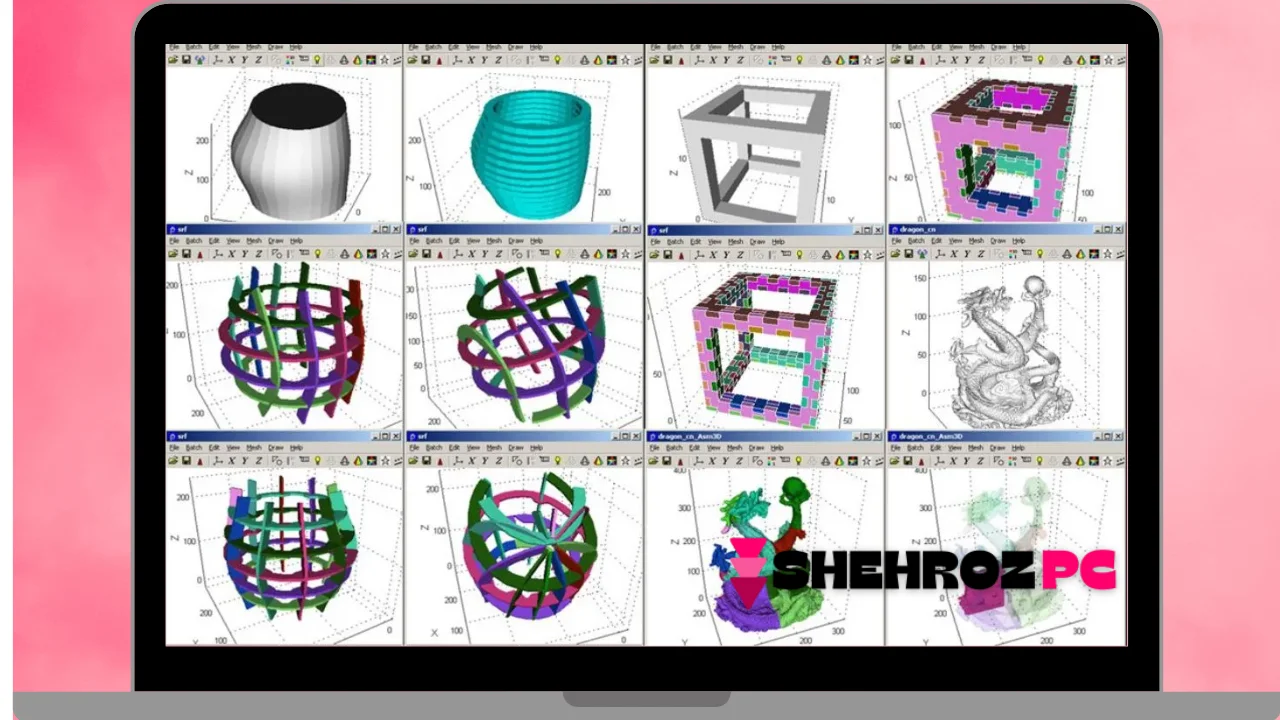This screenshot has height=720, width=1280.
Task: Open the rainbow colormap in the cyan vase window
Action: 611,59
